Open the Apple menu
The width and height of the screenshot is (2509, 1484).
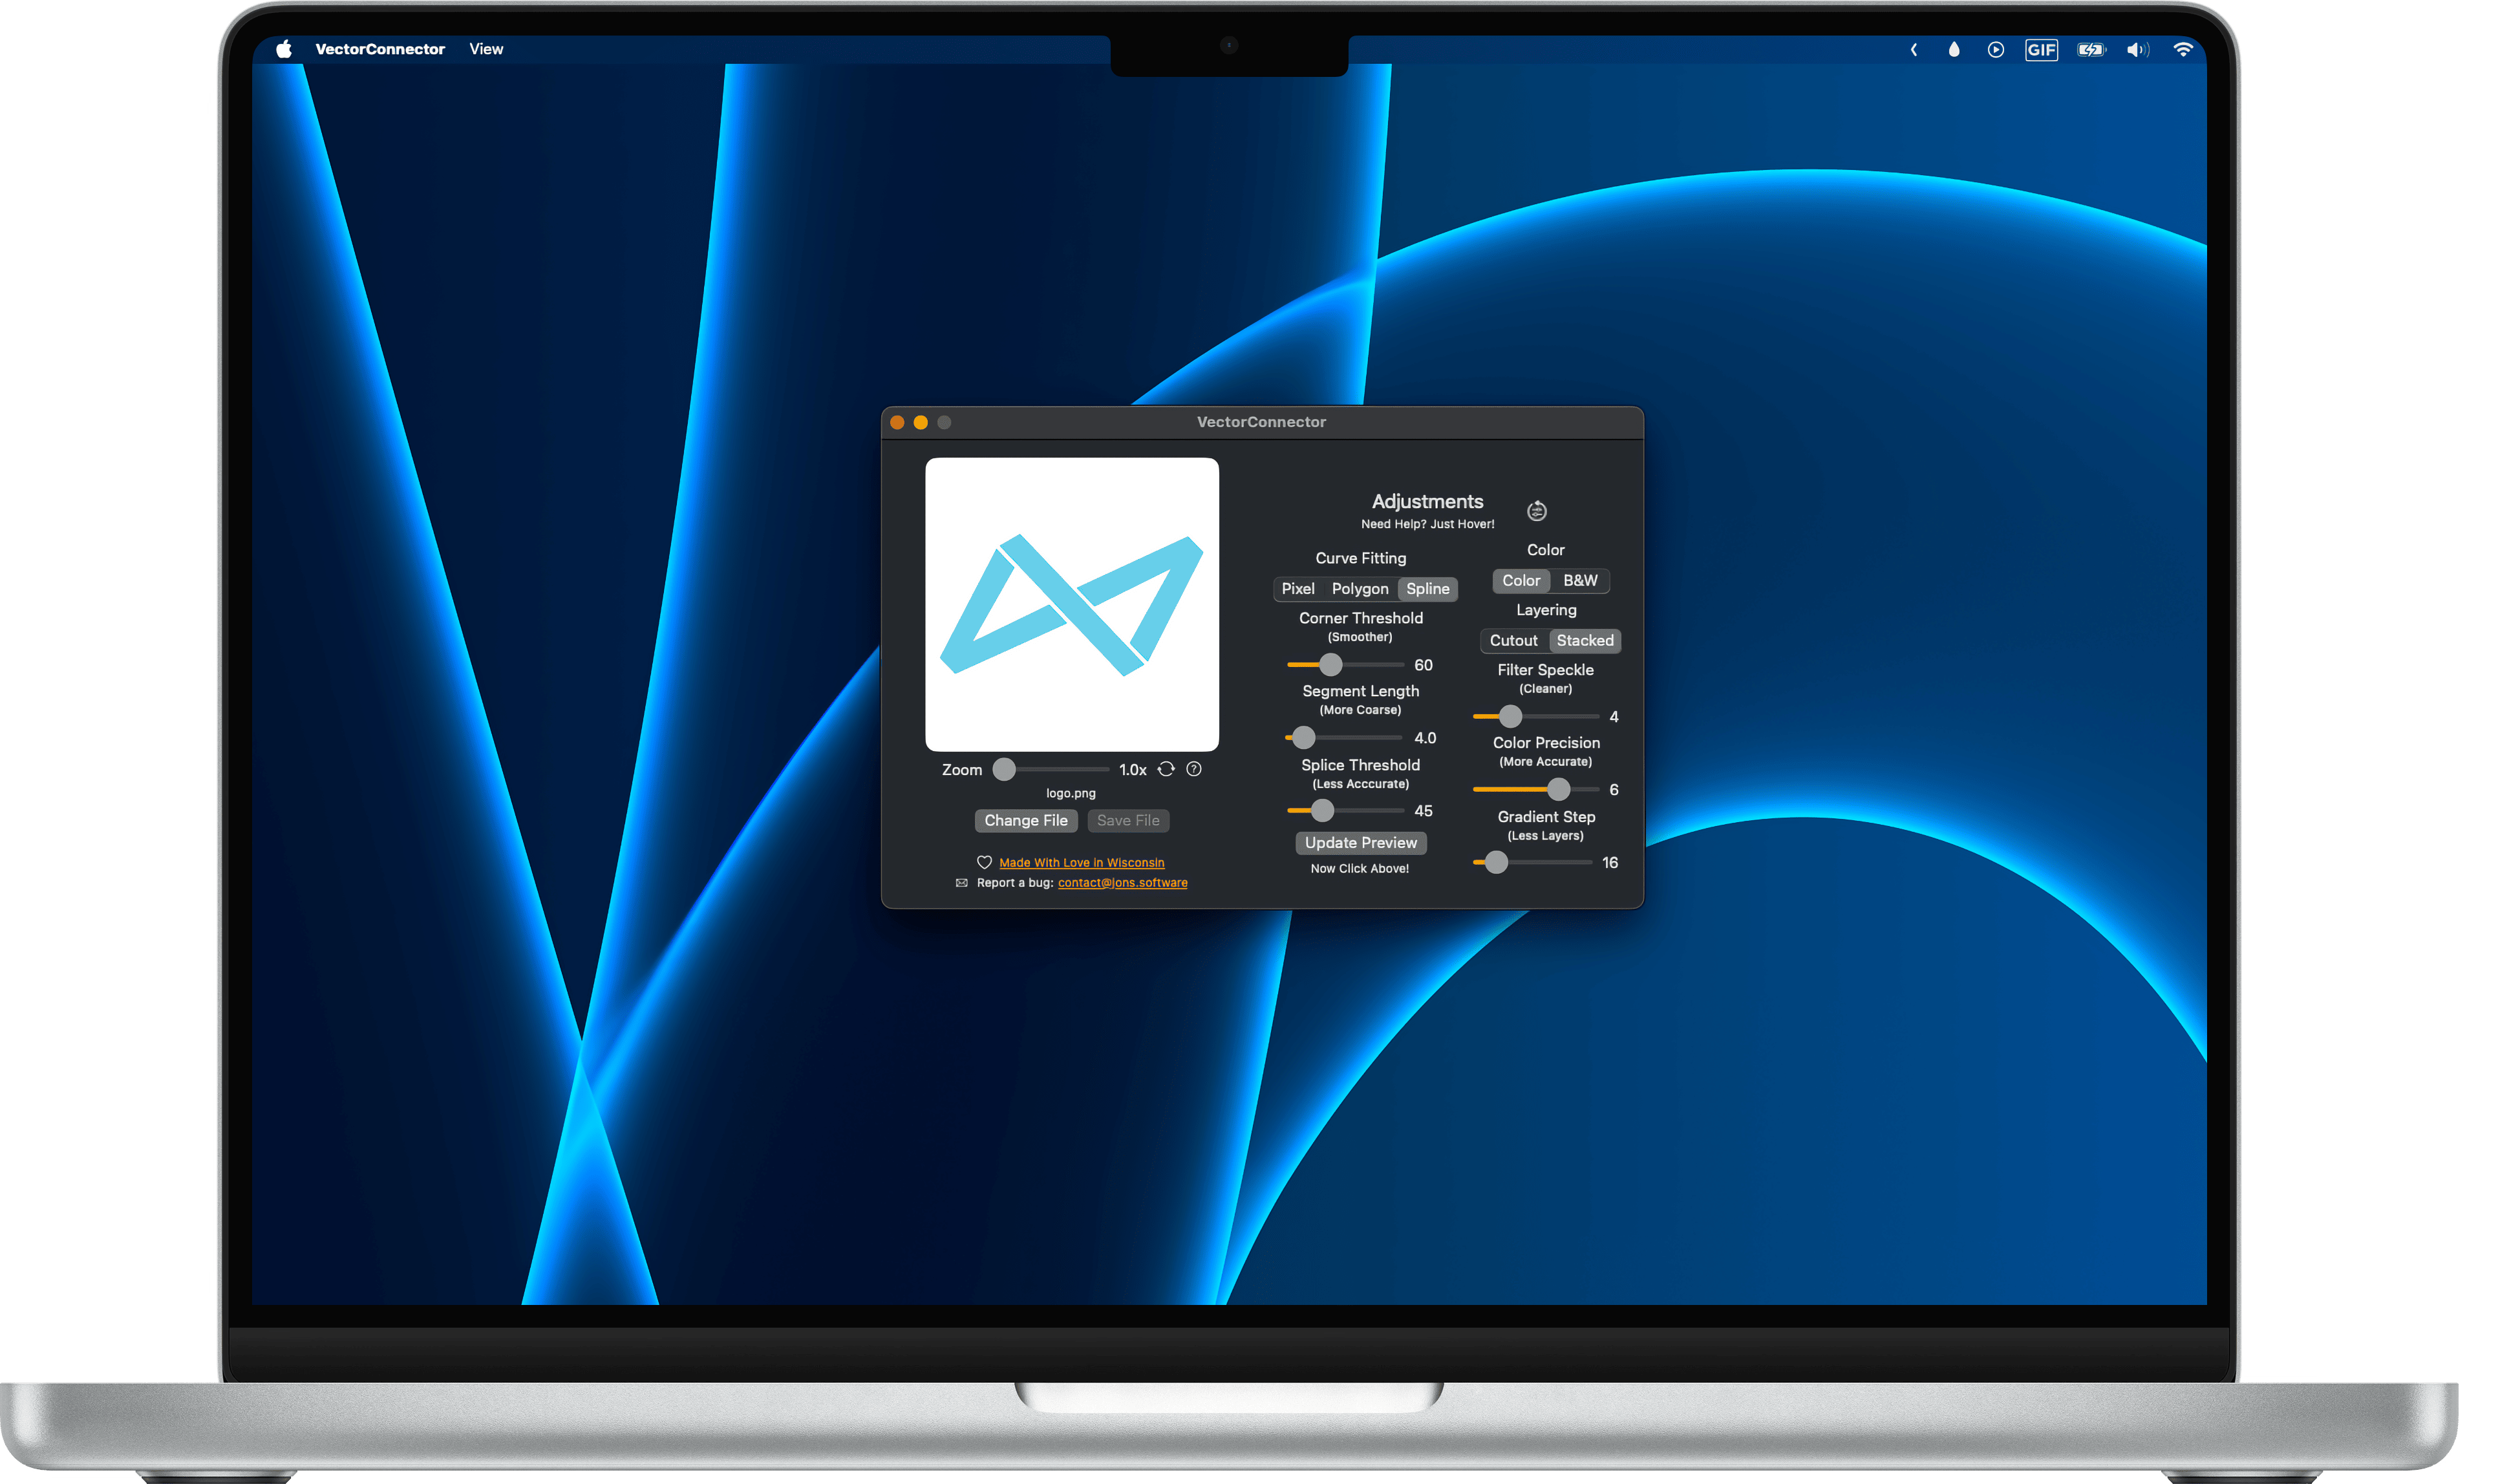pyautogui.click(x=284, y=49)
